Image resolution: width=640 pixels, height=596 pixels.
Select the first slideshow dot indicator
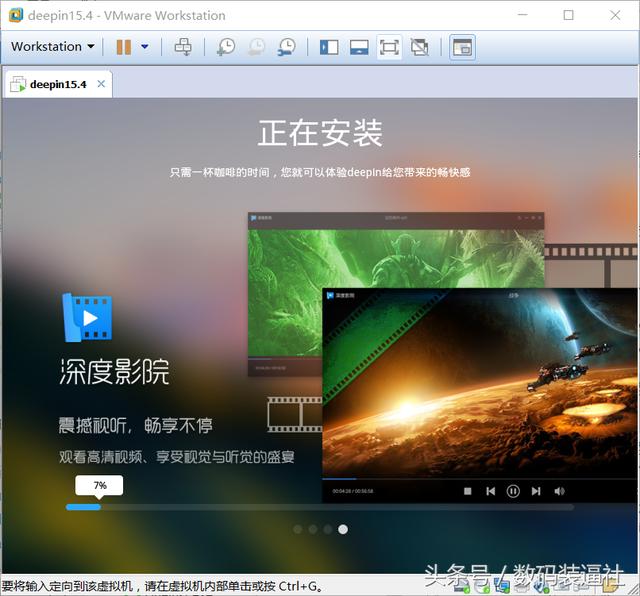click(x=298, y=529)
